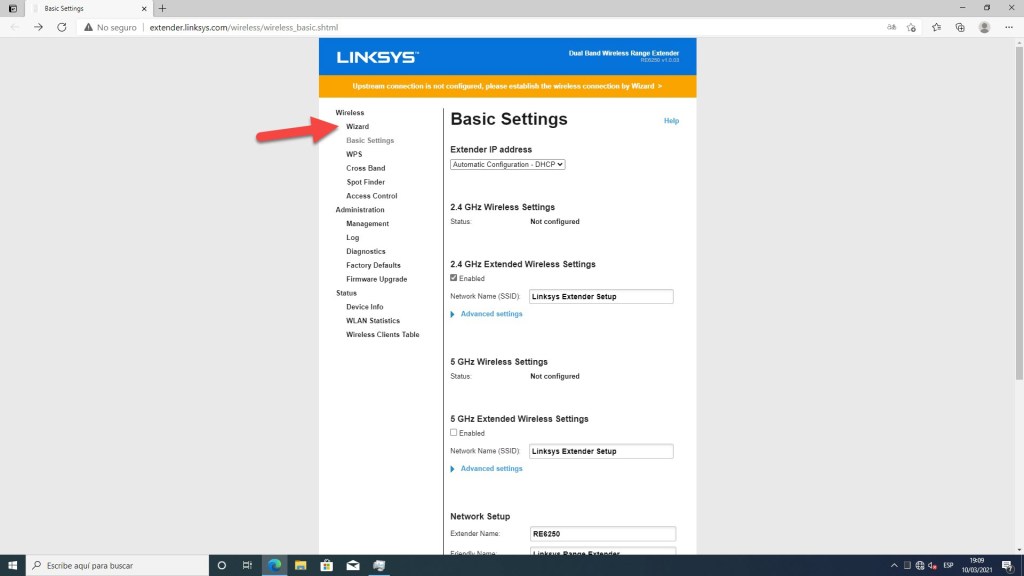1024x576 pixels.
Task: Click the Edge favorites star icon
Action: pyautogui.click(x=936, y=27)
